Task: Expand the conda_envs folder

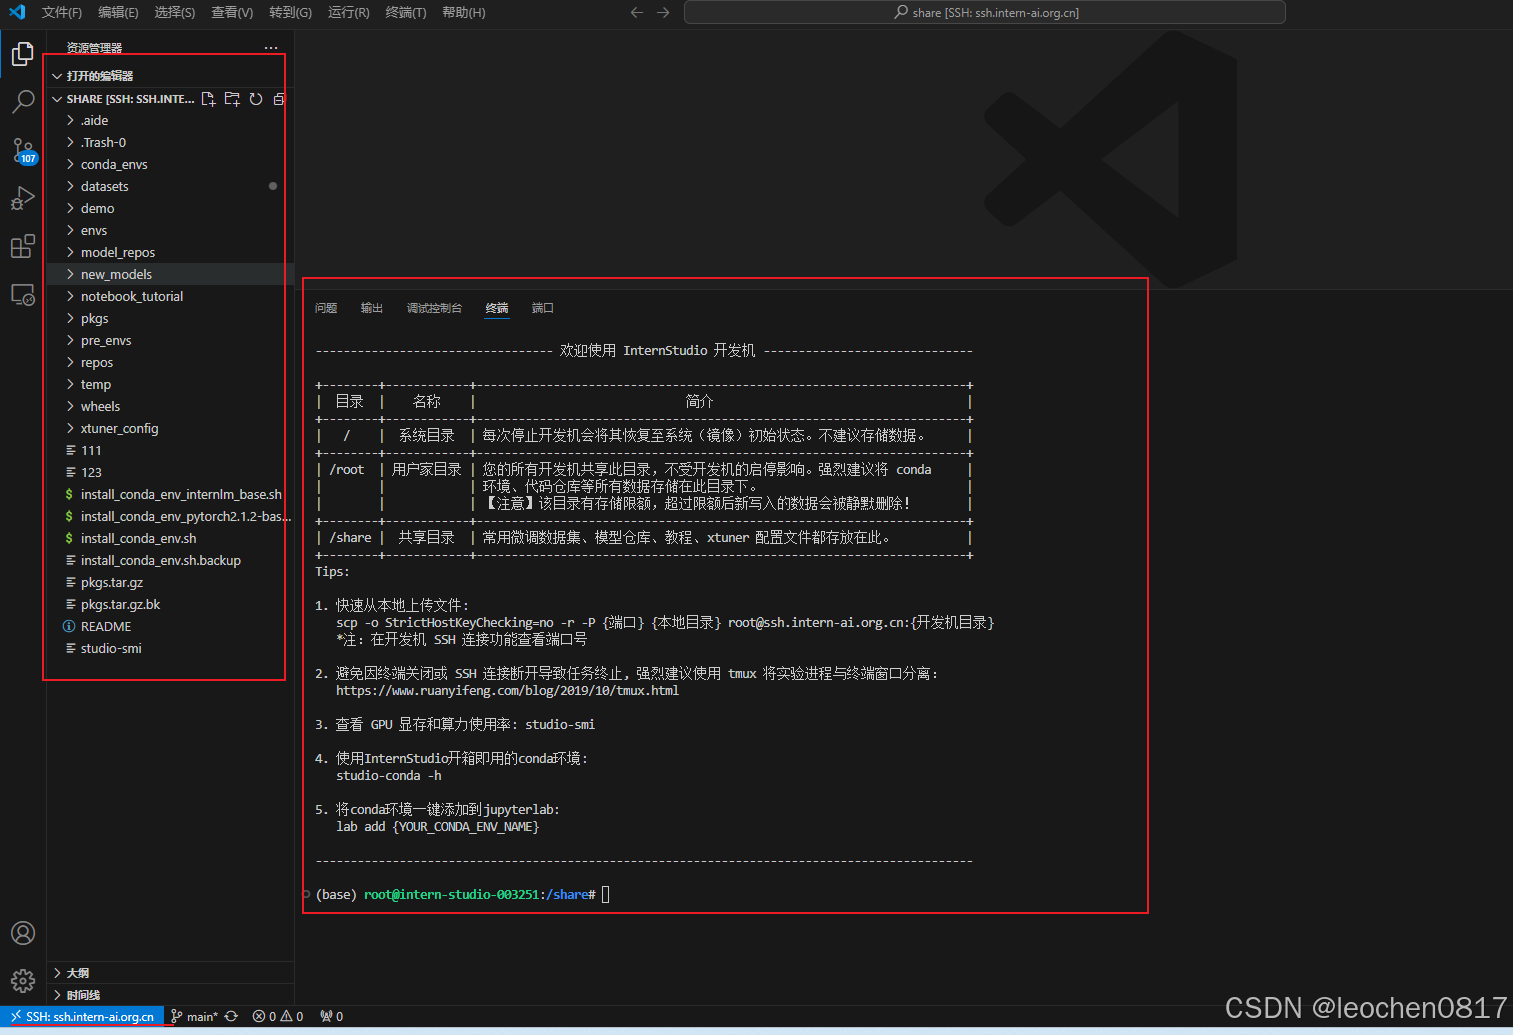Action: tap(170, 164)
